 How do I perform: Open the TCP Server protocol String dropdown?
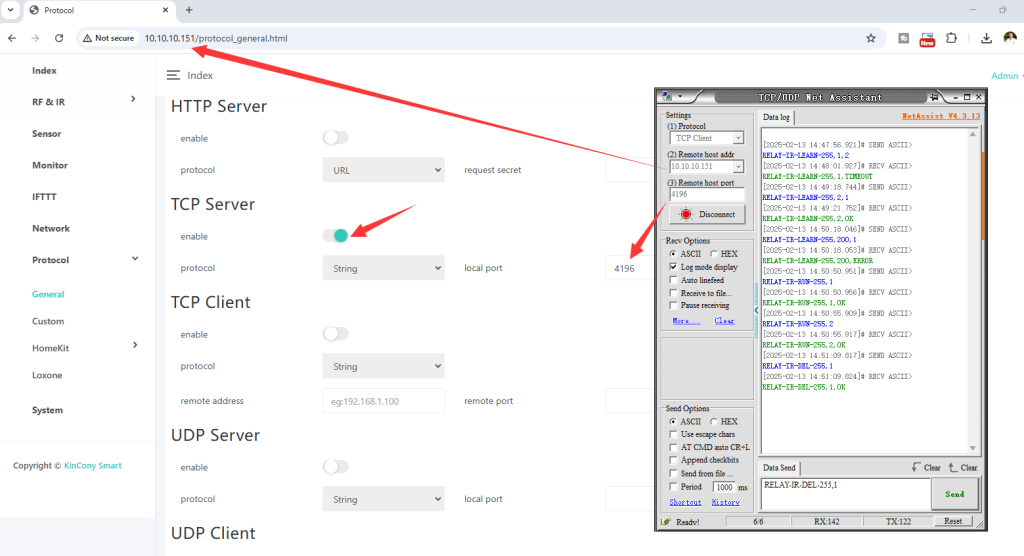click(383, 268)
